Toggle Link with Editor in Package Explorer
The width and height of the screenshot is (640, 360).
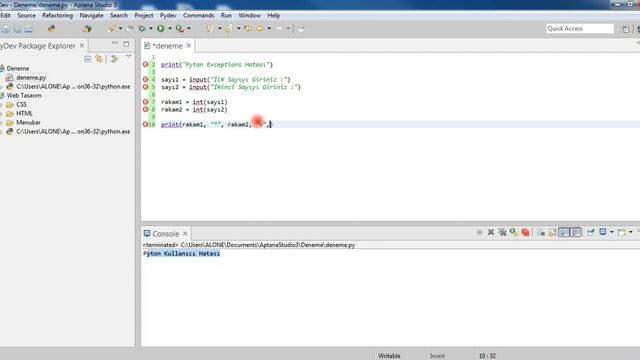[99, 59]
